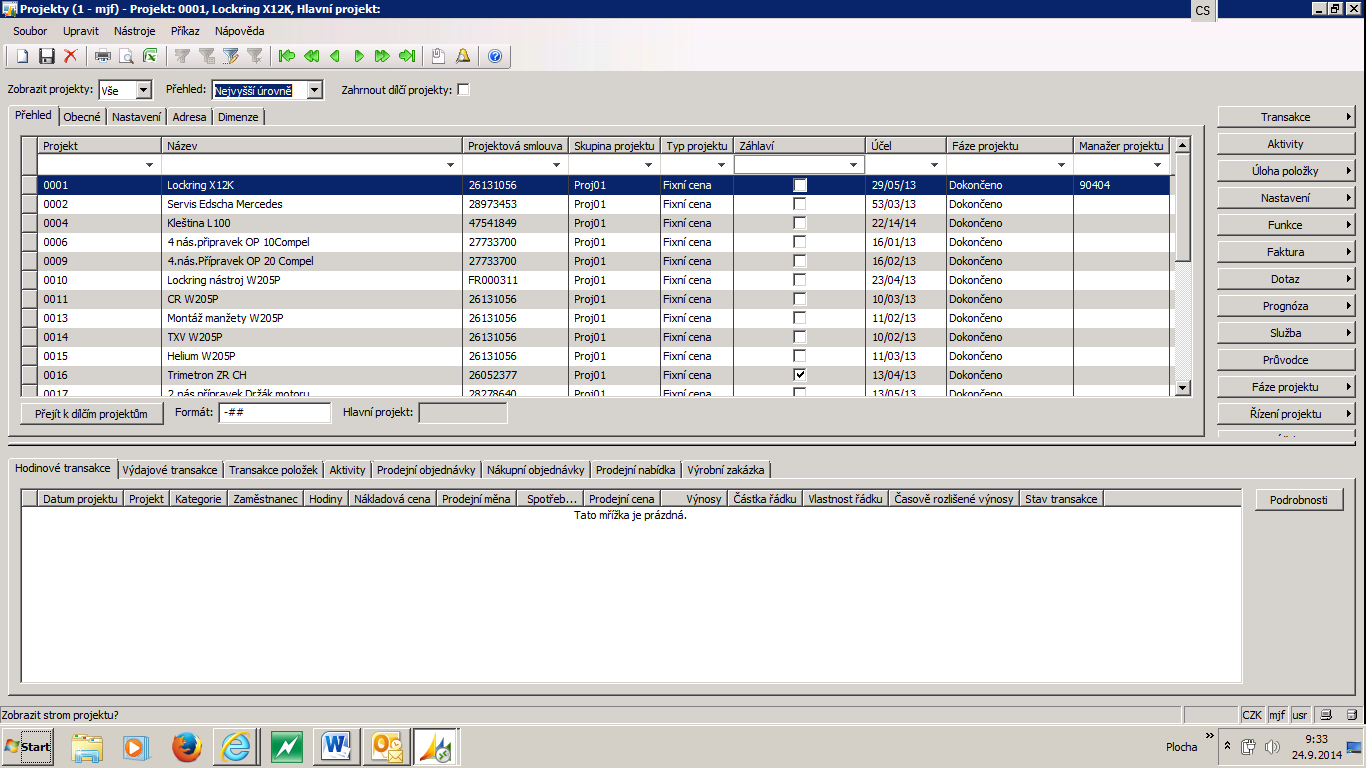Create a new record via toolbar
1366x768 pixels.
21,56
